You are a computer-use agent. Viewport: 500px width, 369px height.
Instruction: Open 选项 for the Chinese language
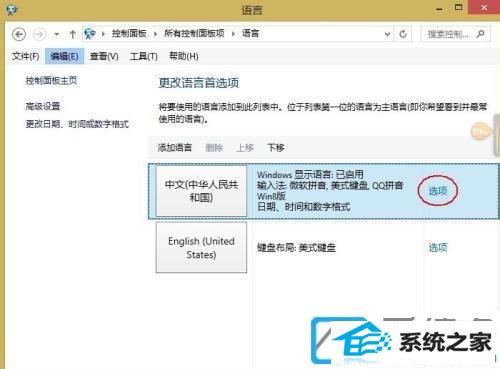(x=438, y=191)
